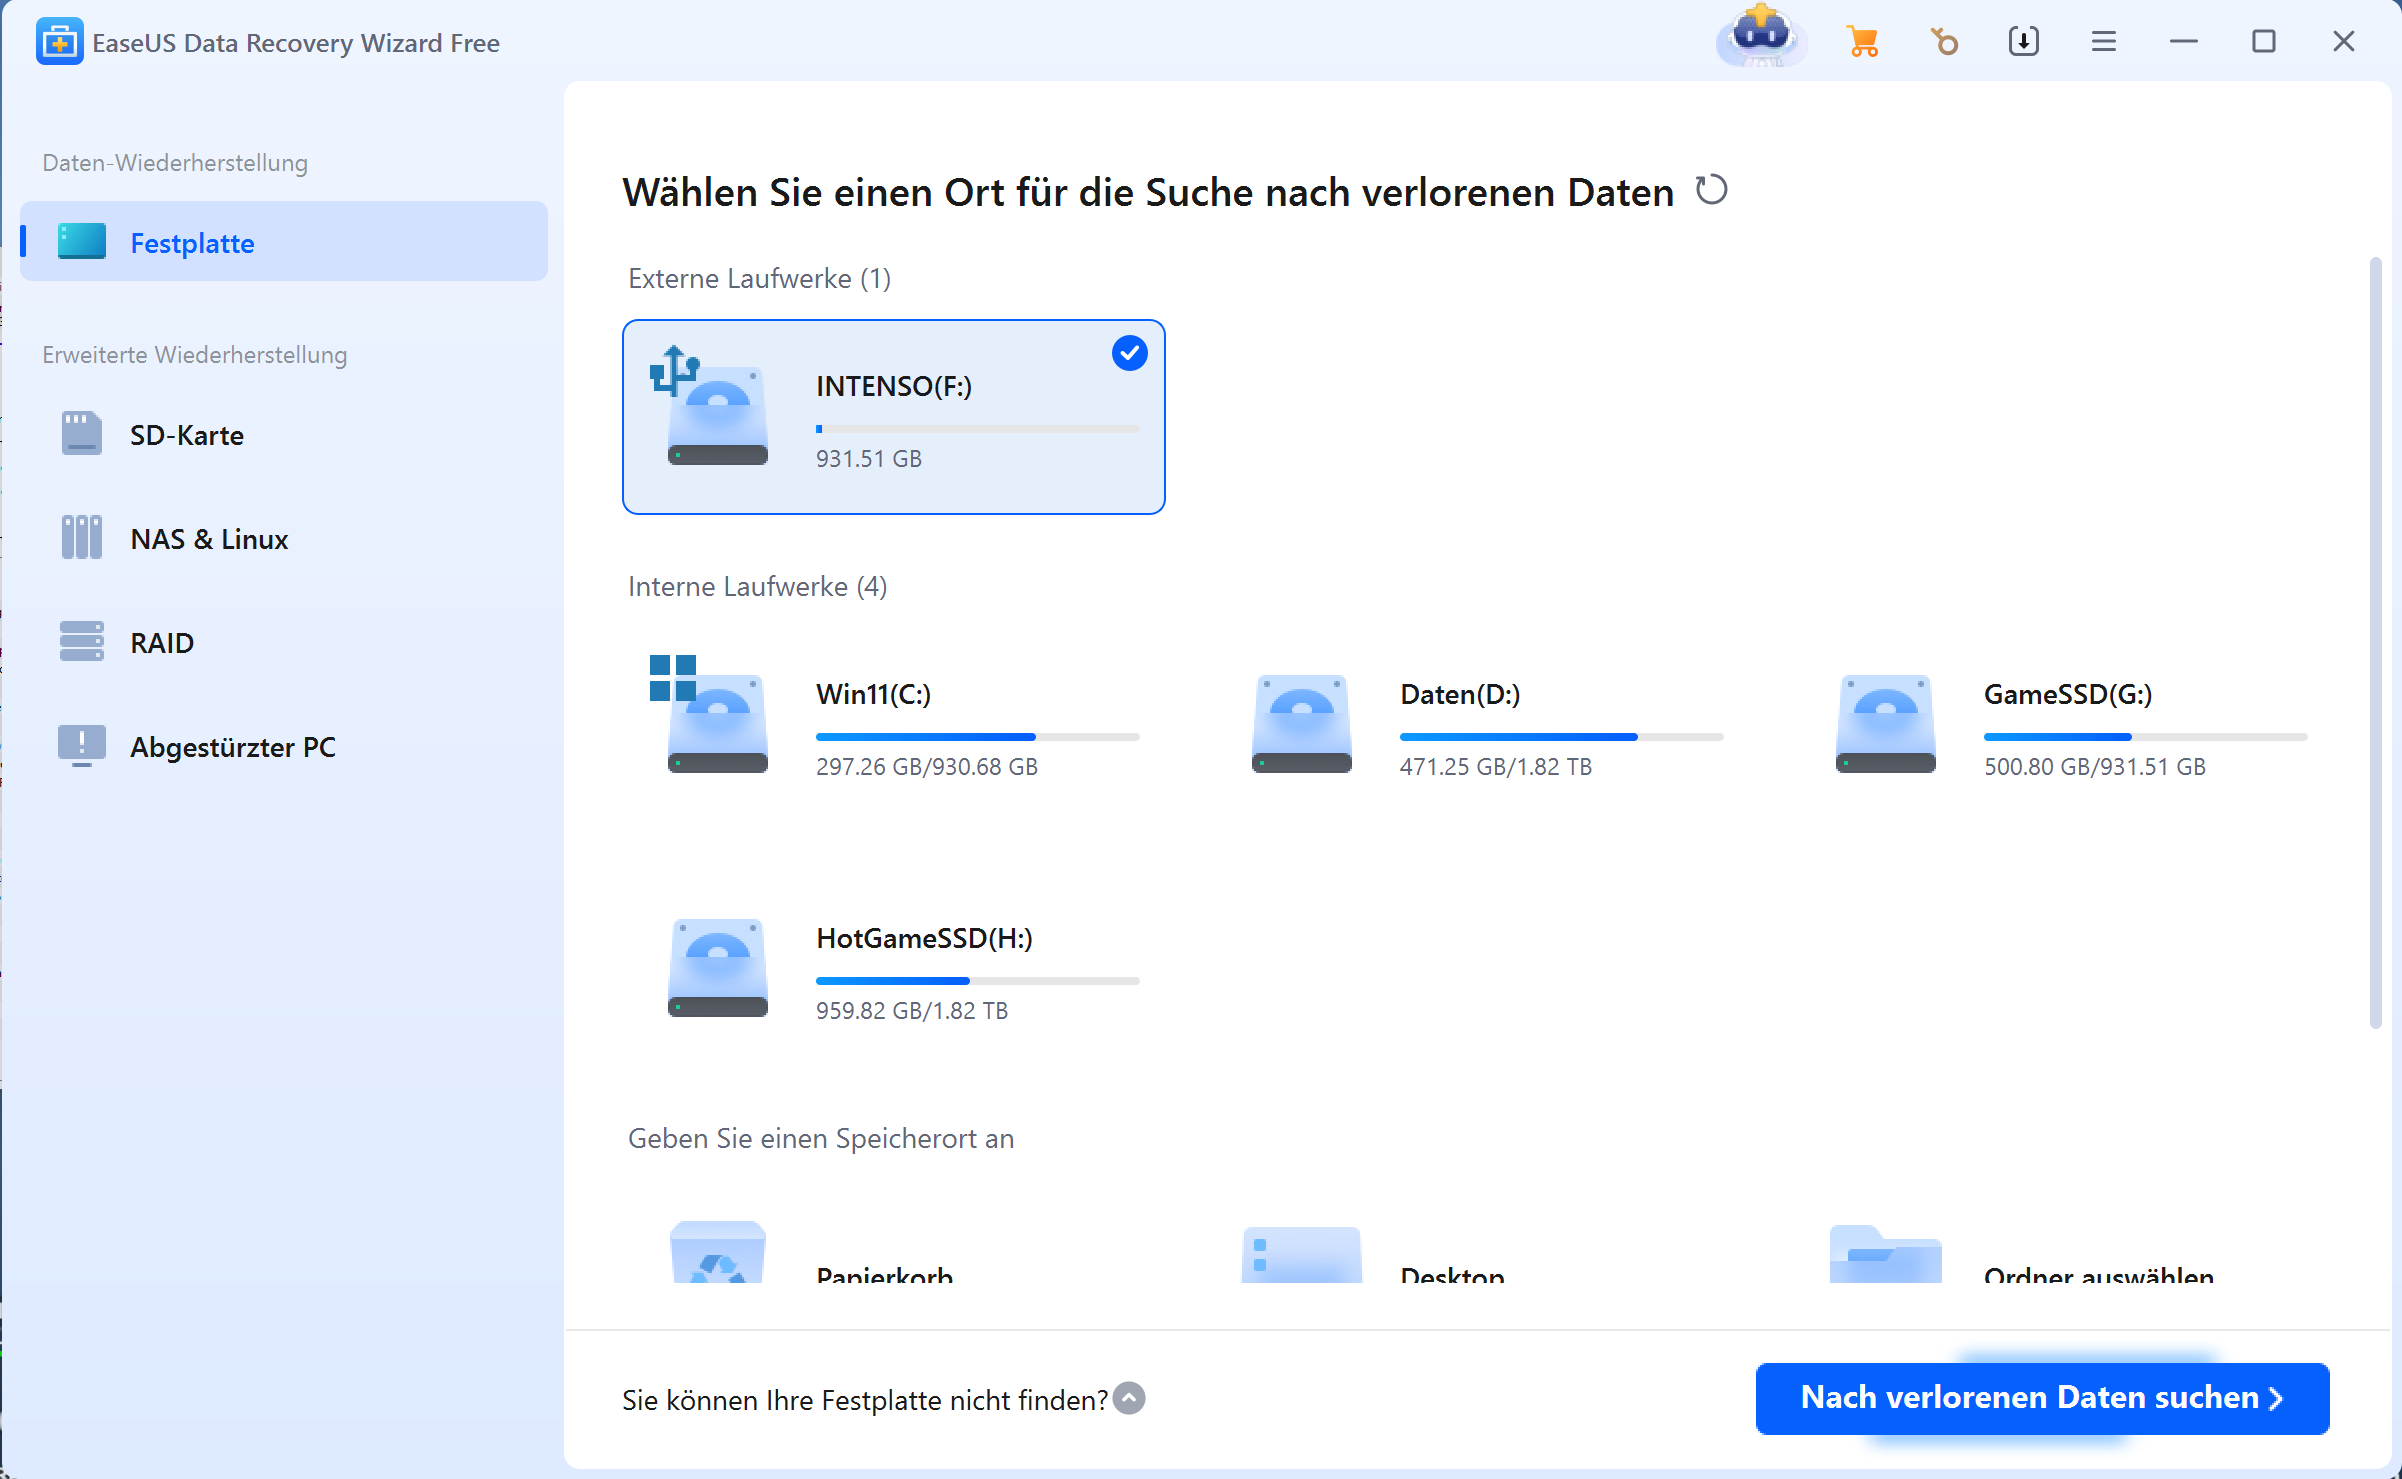The width and height of the screenshot is (2402, 1479).
Task: Select Abgestürzter PC recovery
Action: pos(232,747)
